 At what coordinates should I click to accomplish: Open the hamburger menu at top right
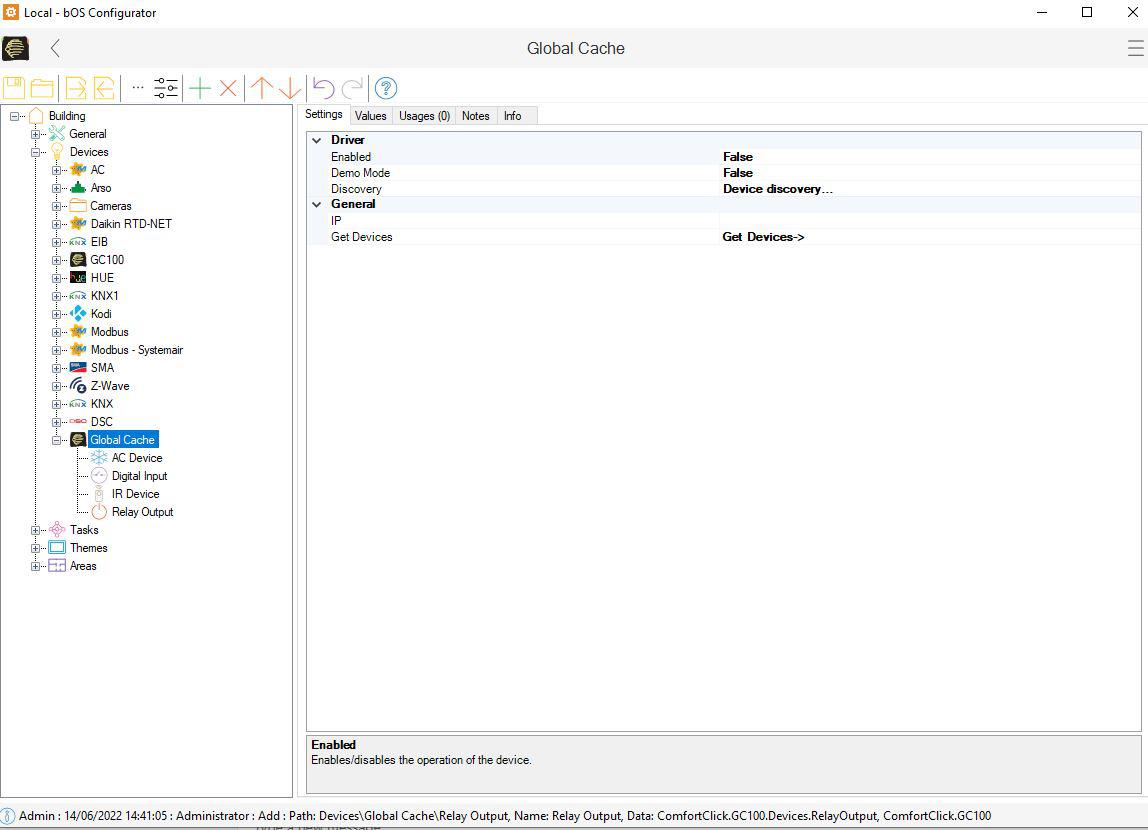pyautogui.click(x=1136, y=48)
